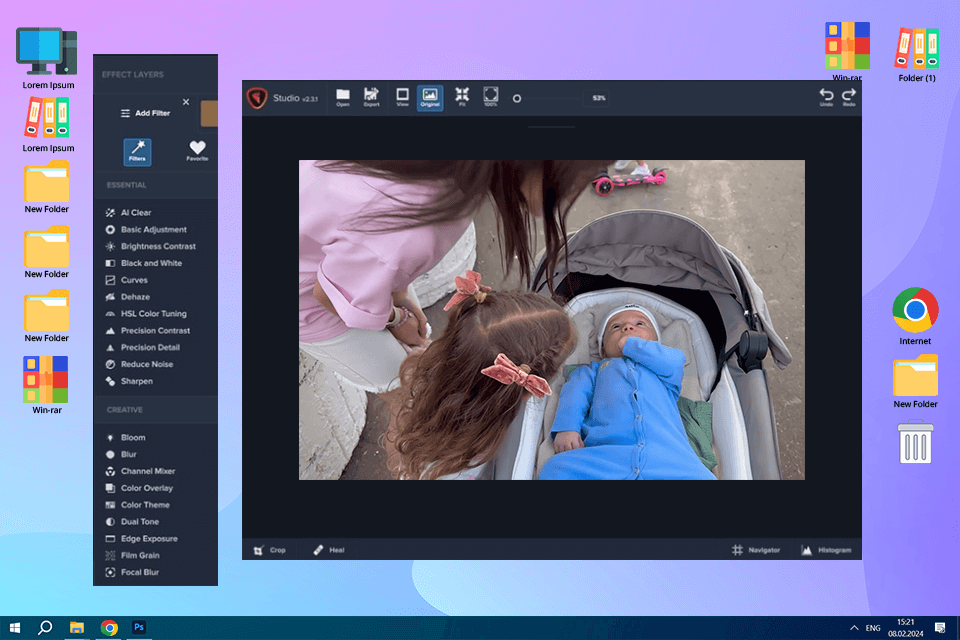Click the Add Filter button
This screenshot has height=640, width=960.
click(x=146, y=113)
